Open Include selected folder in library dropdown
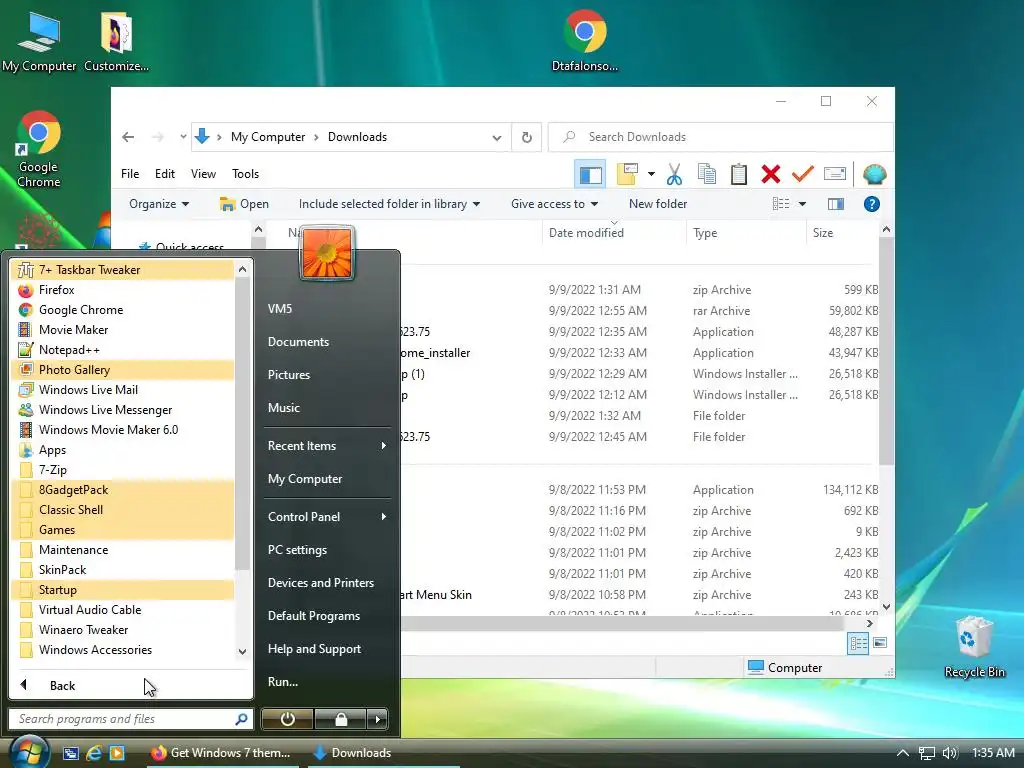The height and width of the screenshot is (768, 1024). click(x=389, y=204)
